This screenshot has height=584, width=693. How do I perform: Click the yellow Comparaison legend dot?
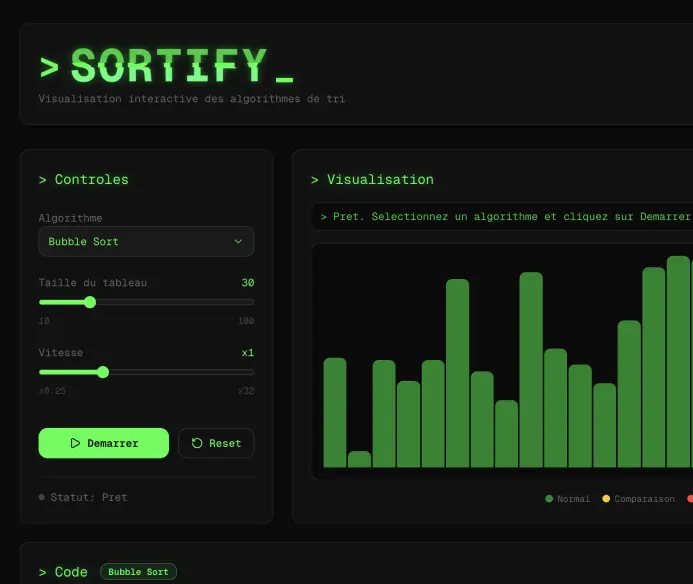click(606, 499)
